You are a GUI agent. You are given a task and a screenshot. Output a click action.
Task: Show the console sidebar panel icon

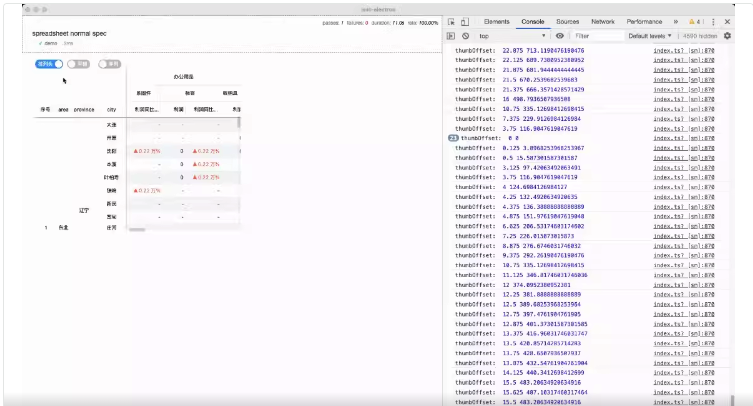click(x=450, y=36)
